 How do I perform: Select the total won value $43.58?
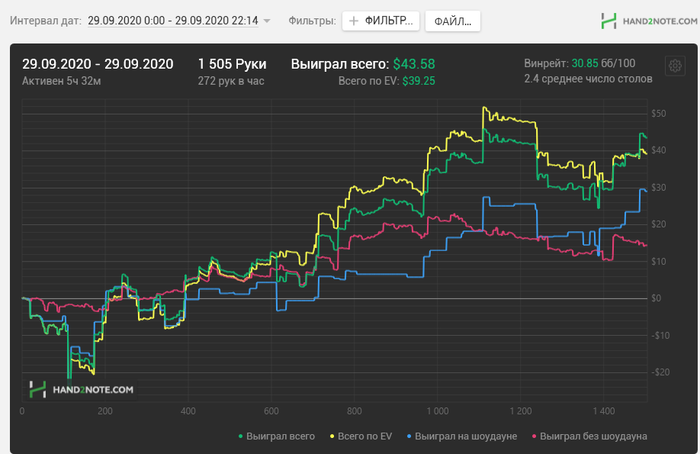tap(414, 64)
